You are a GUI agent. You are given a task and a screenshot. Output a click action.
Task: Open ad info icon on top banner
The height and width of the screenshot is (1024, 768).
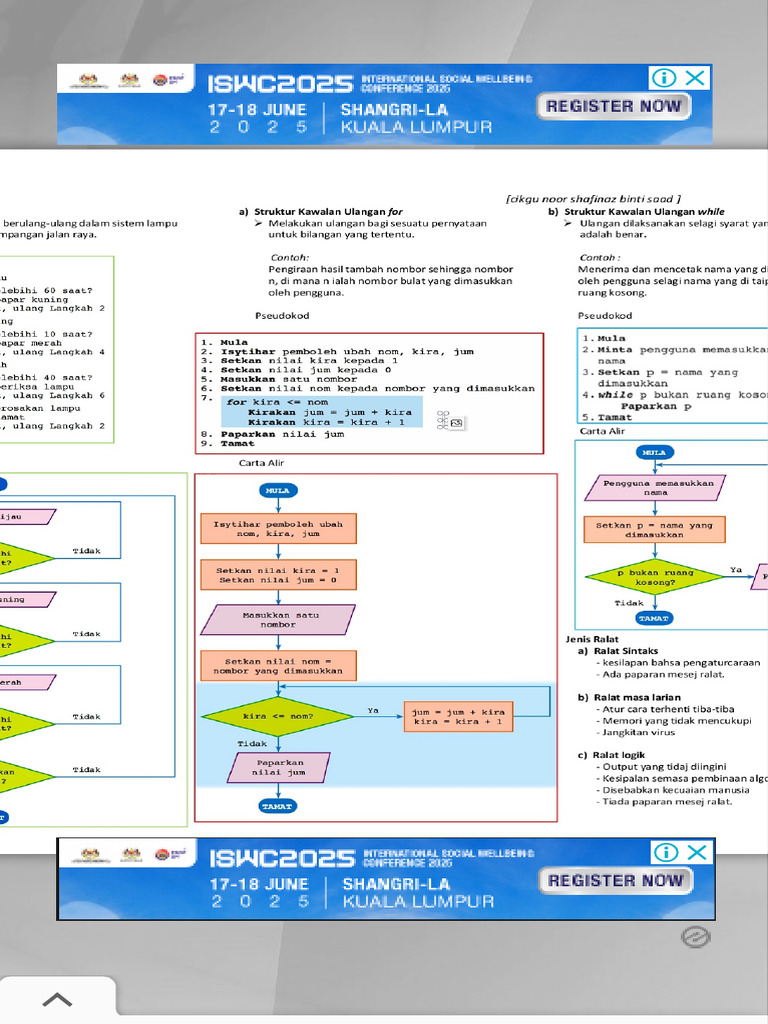[x=664, y=78]
